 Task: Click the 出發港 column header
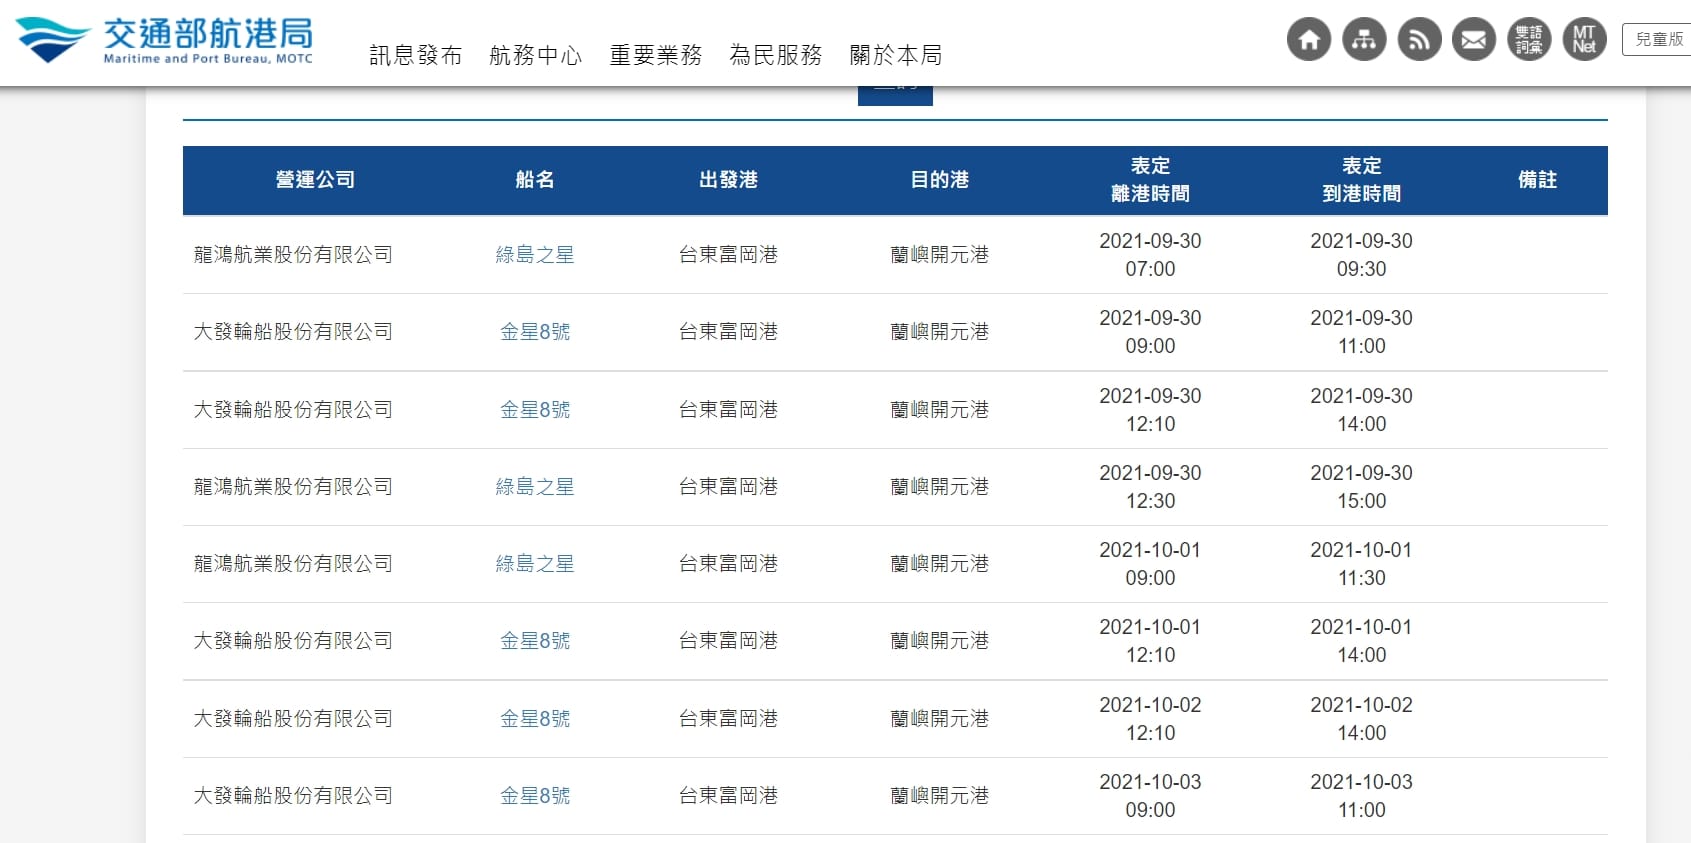[x=728, y=180]
